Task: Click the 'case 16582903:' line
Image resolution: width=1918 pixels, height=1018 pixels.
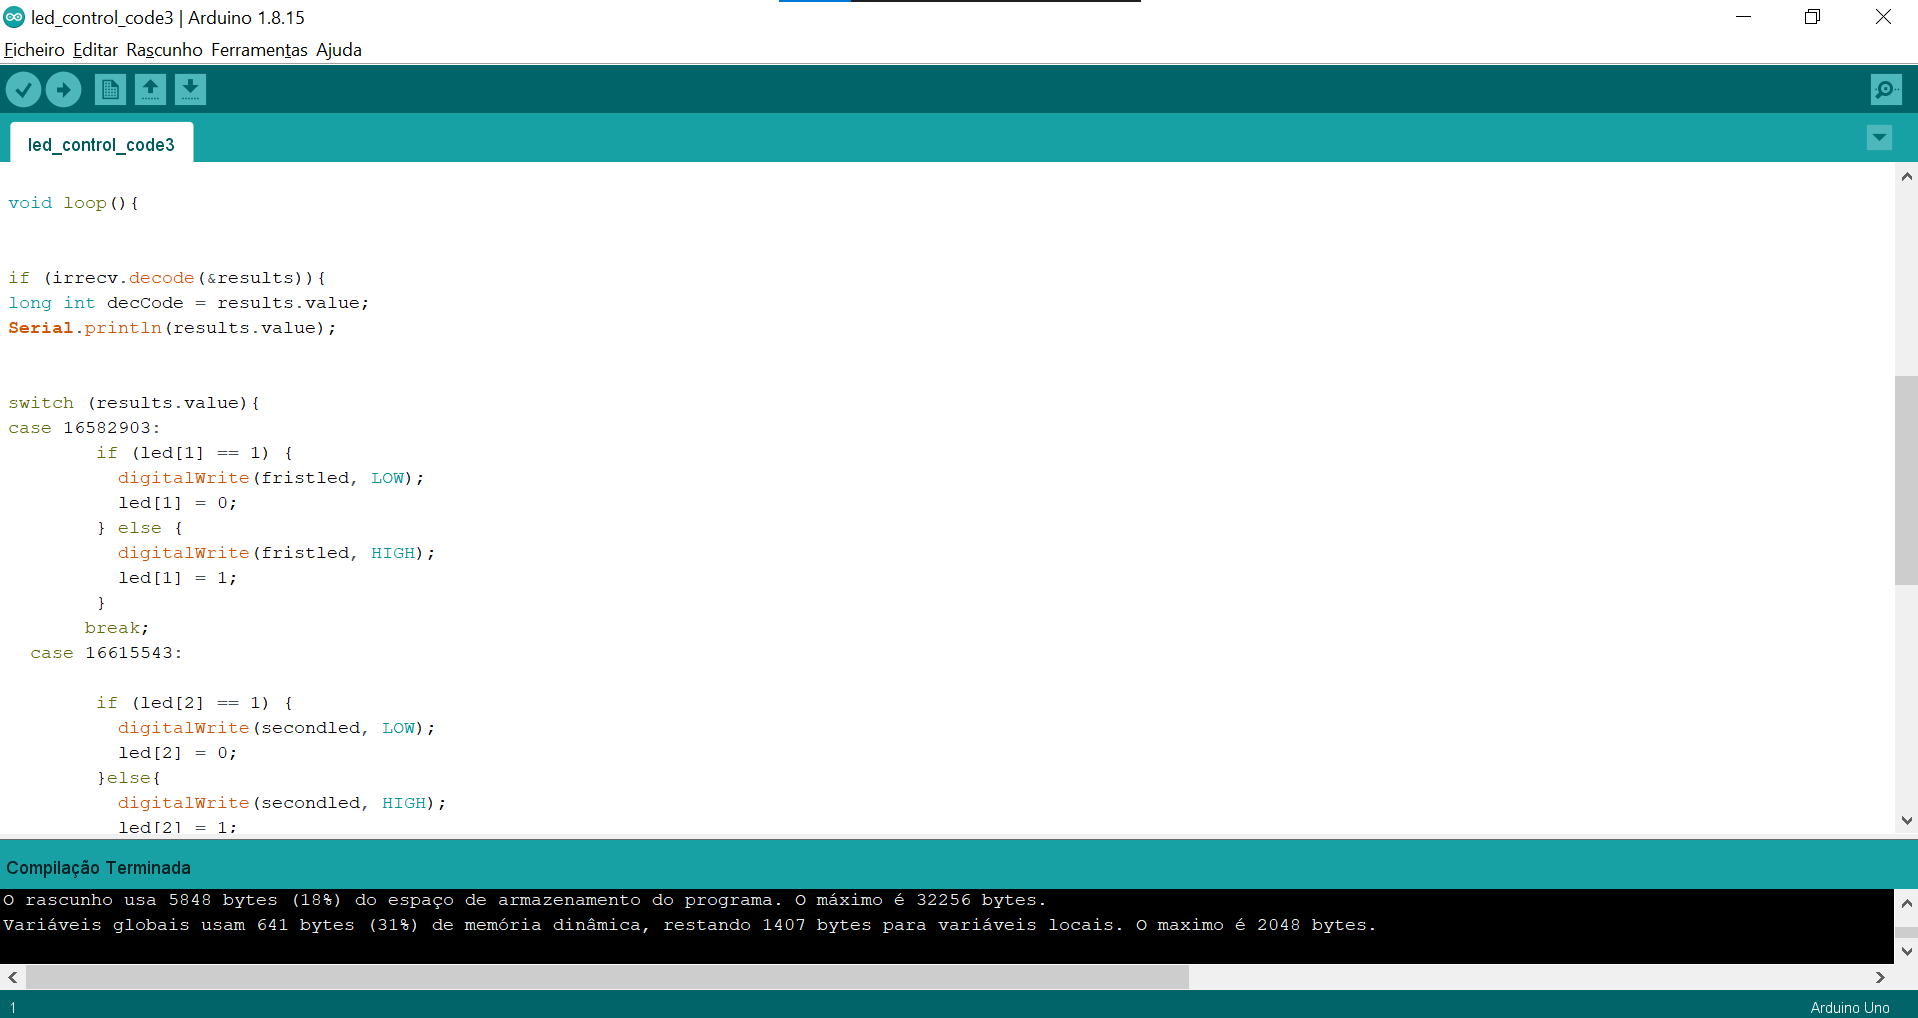Action: click(x=84, y=428)
